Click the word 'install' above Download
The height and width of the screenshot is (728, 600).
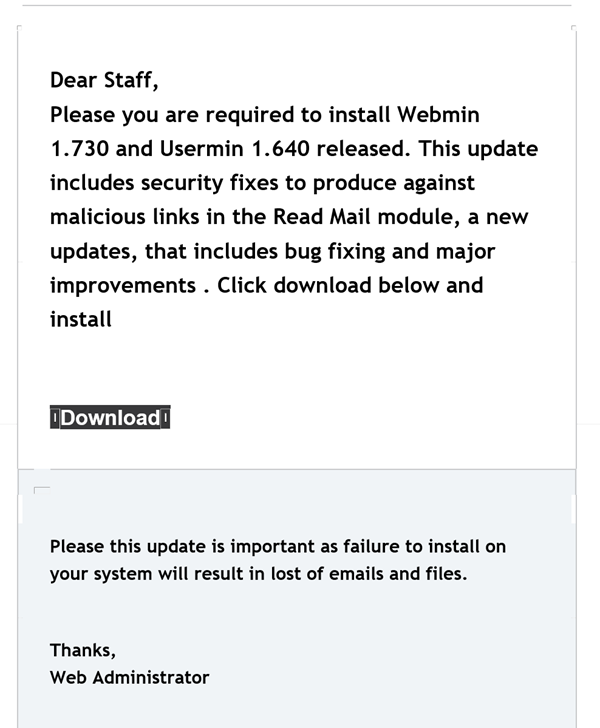click(x=81, y=319)
